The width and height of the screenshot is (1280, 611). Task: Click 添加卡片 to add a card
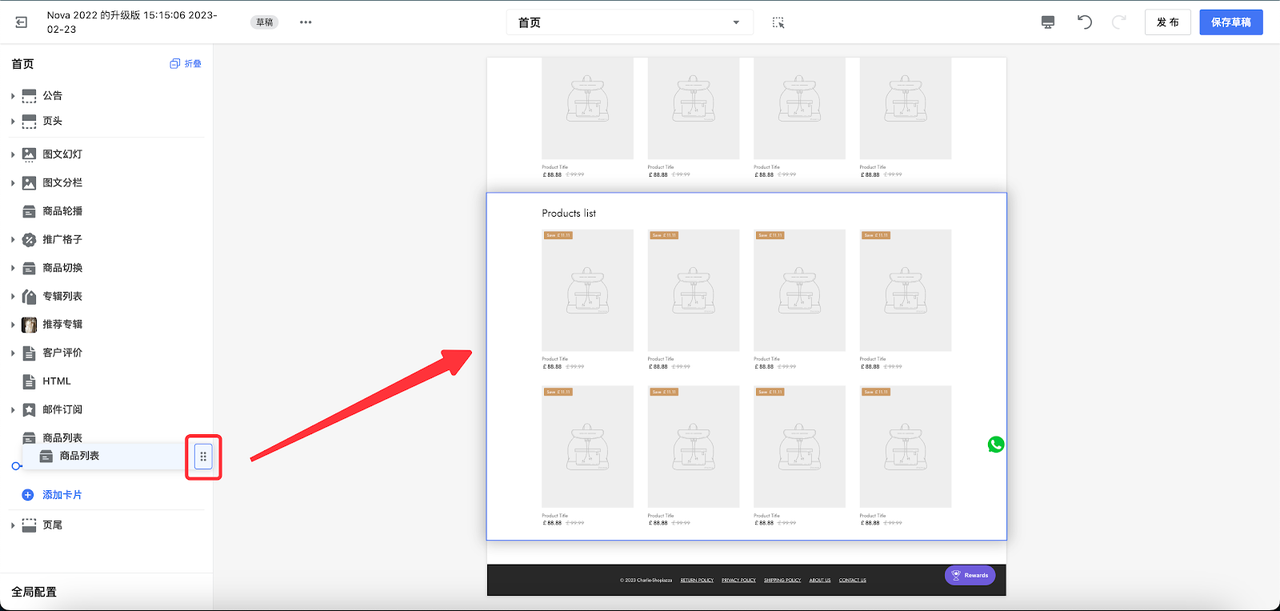61,495
